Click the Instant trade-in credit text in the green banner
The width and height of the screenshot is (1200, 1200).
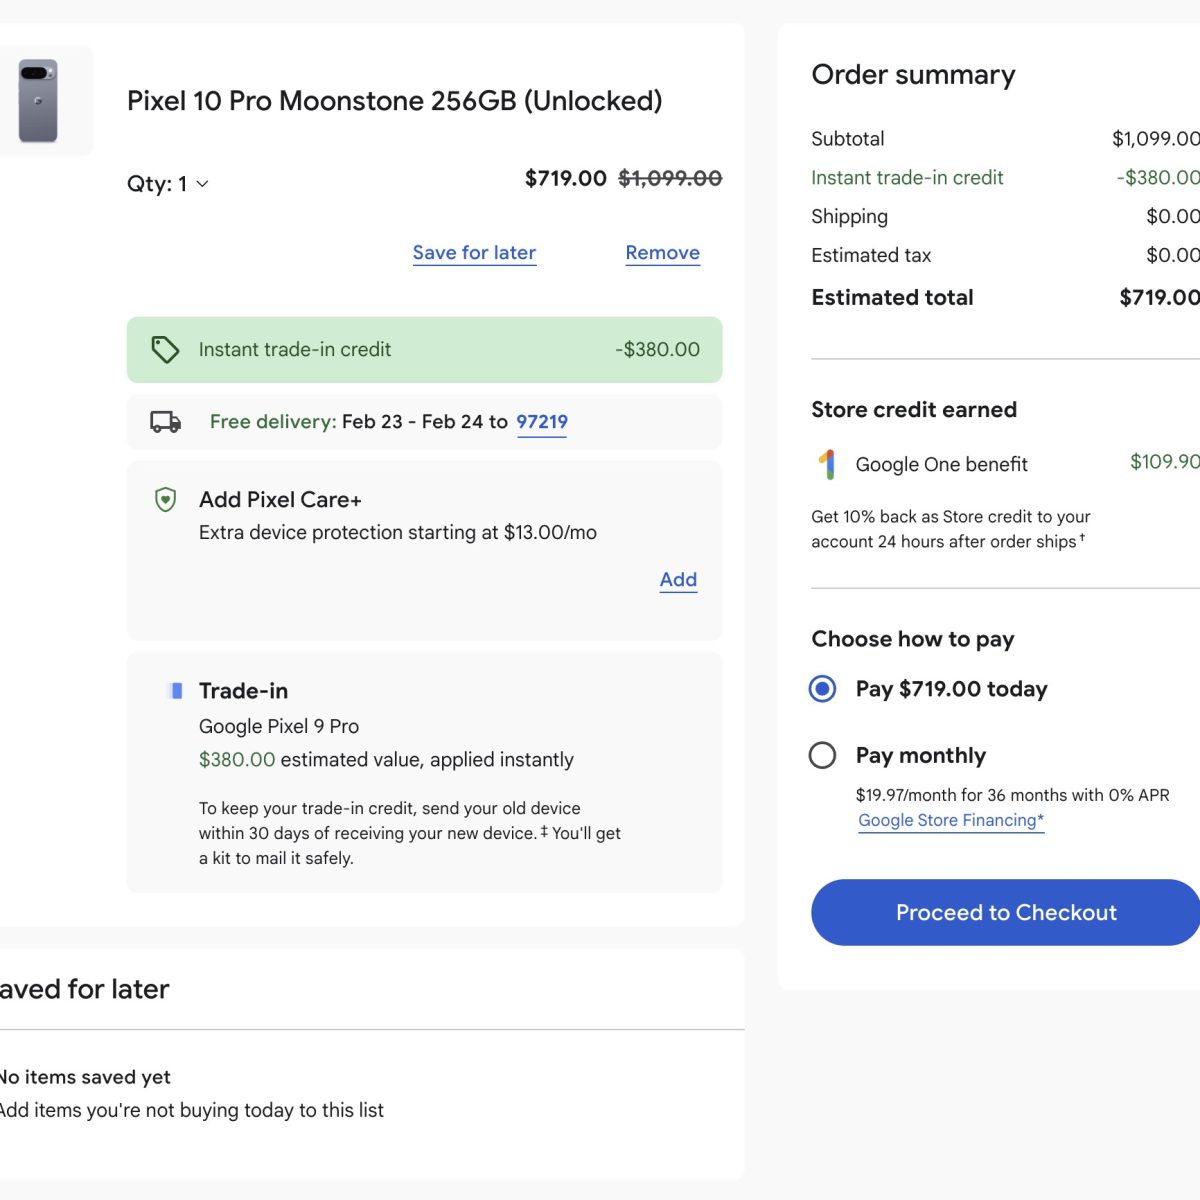point(295,349)
